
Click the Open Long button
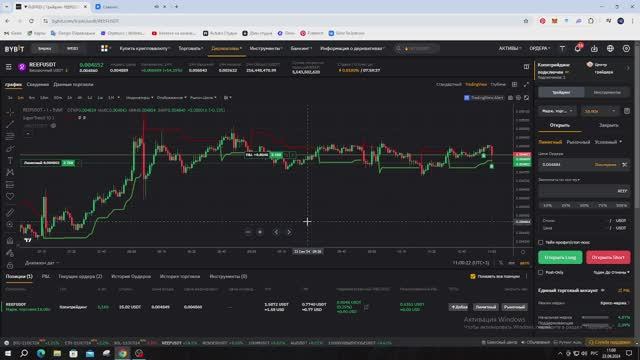point(560,258)
